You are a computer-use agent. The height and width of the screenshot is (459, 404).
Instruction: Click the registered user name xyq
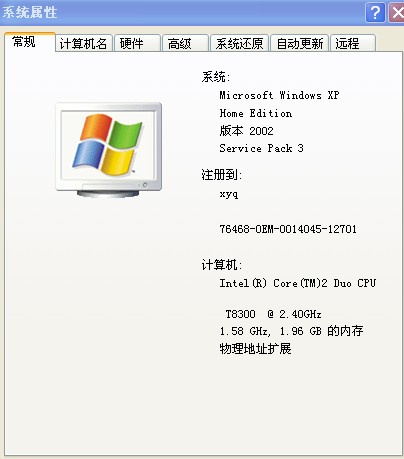(229, 194)
